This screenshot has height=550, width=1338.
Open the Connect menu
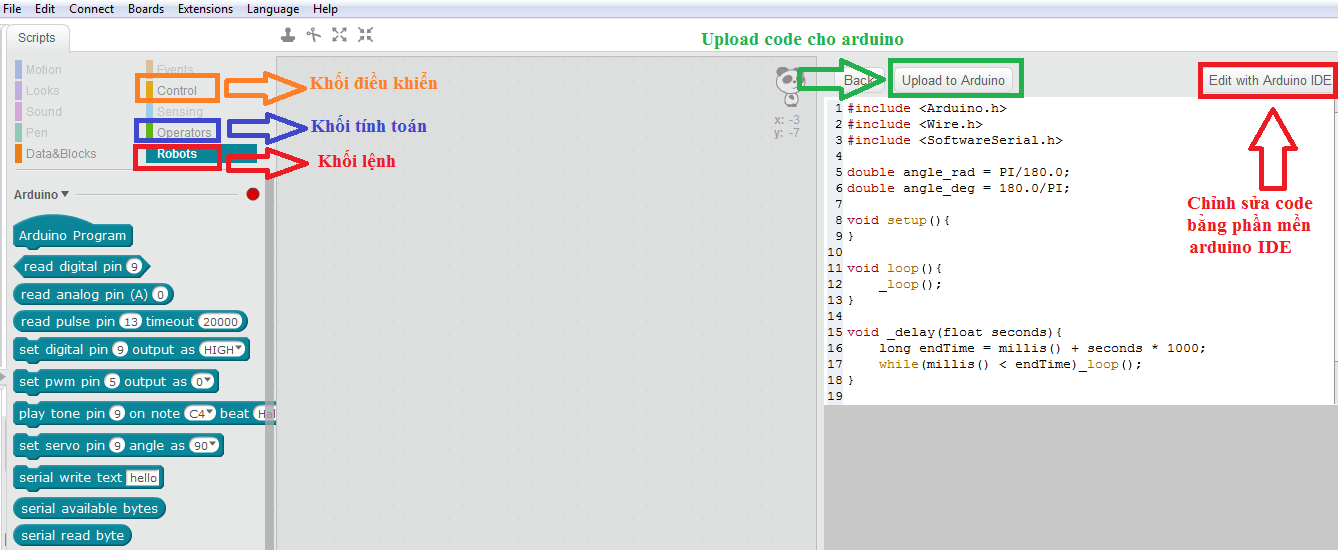pos(91,9)
